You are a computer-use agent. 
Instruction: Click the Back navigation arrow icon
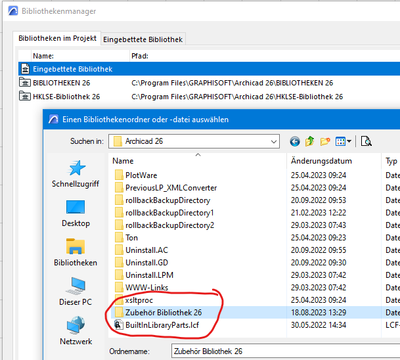click(x=295, y=142)
